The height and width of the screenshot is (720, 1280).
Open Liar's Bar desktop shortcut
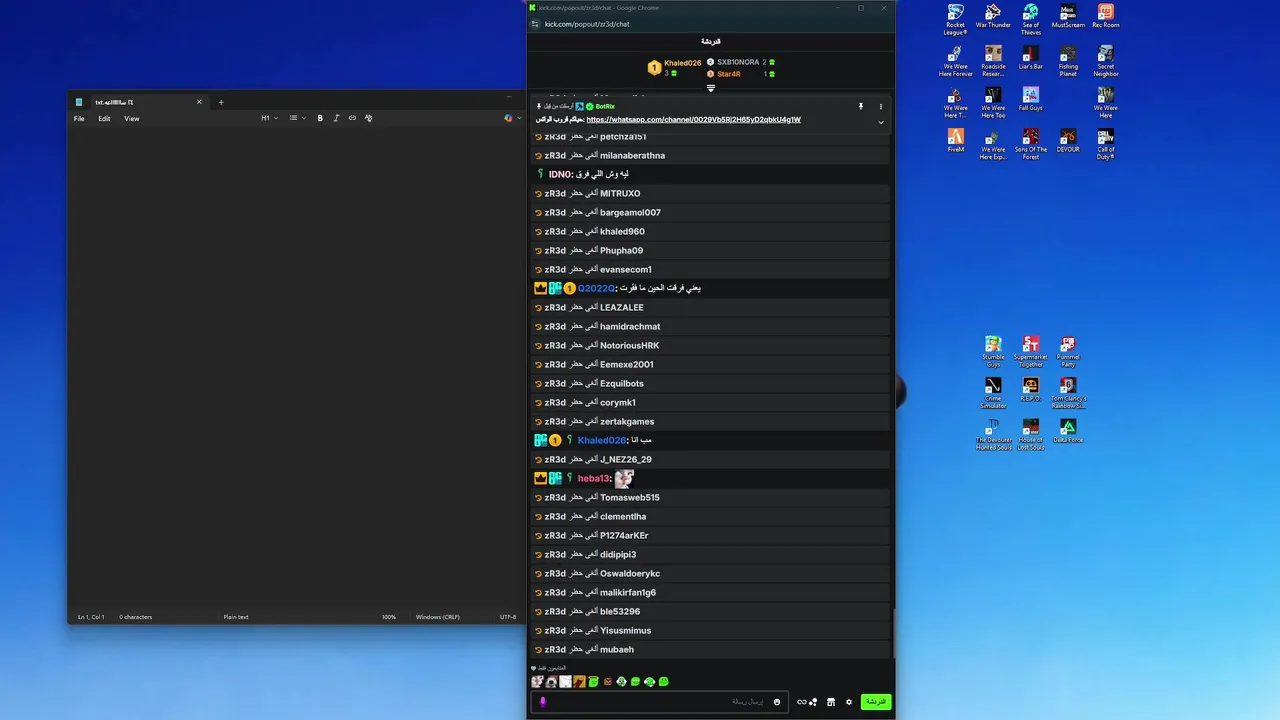pyautogui.click(x=1031, y=57)
